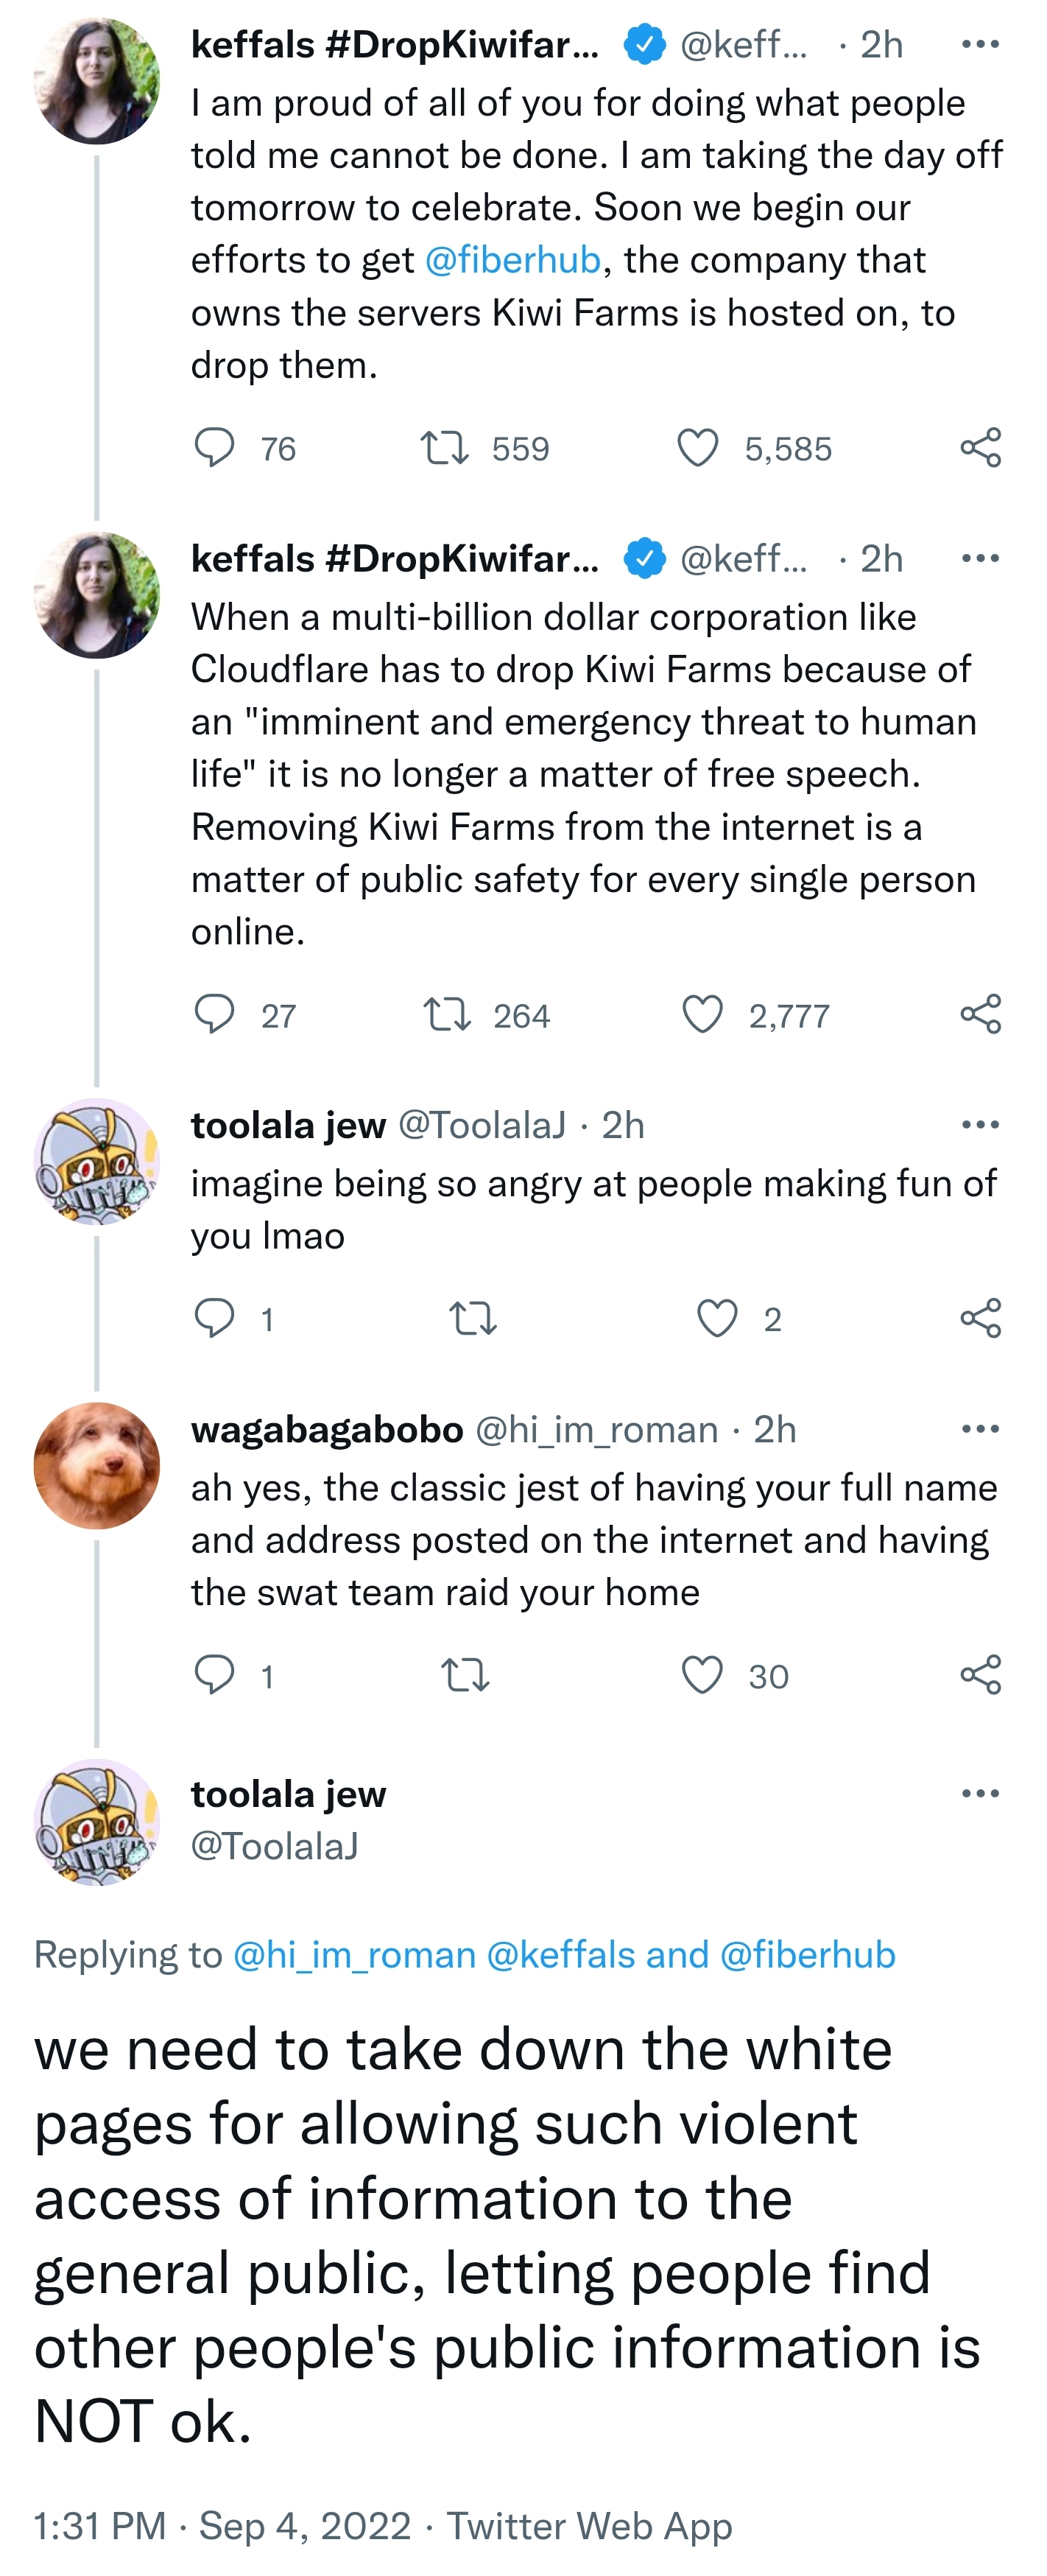This screenshot has width=1047, height=2576.
Task: View wagabagabobo's dog profile picture
Action: pyautogui.click(x=97, y=1465)
